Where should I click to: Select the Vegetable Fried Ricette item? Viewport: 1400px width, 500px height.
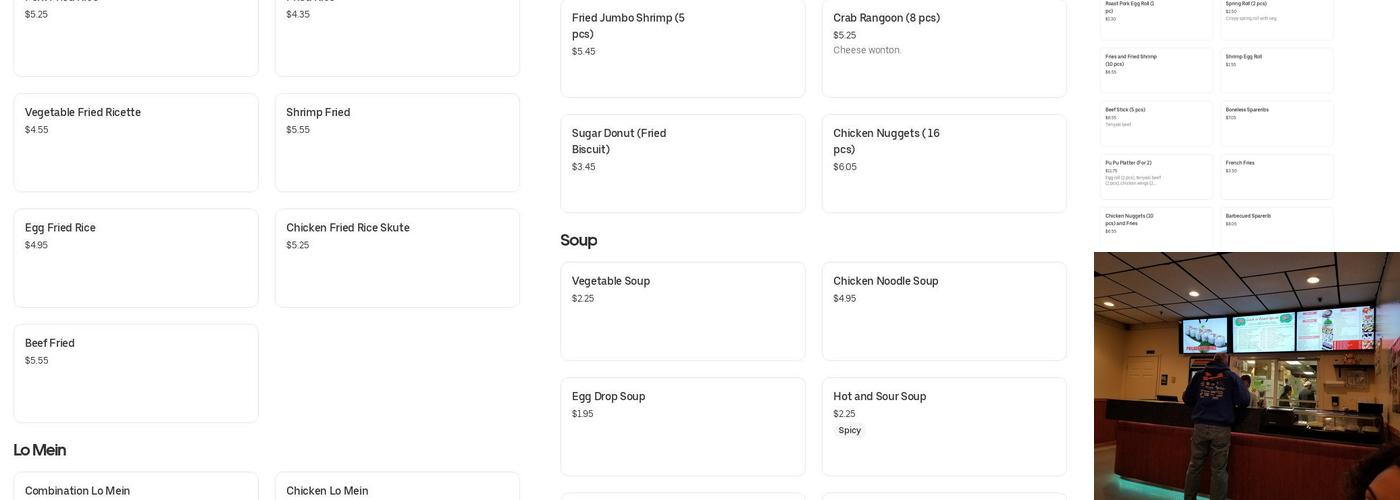(x=135, y=142)
